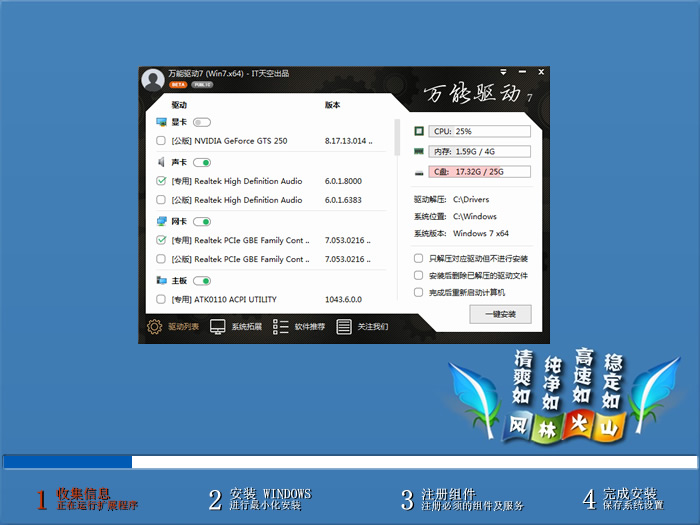Click the document icon for 关注我们

pos(344,327)
